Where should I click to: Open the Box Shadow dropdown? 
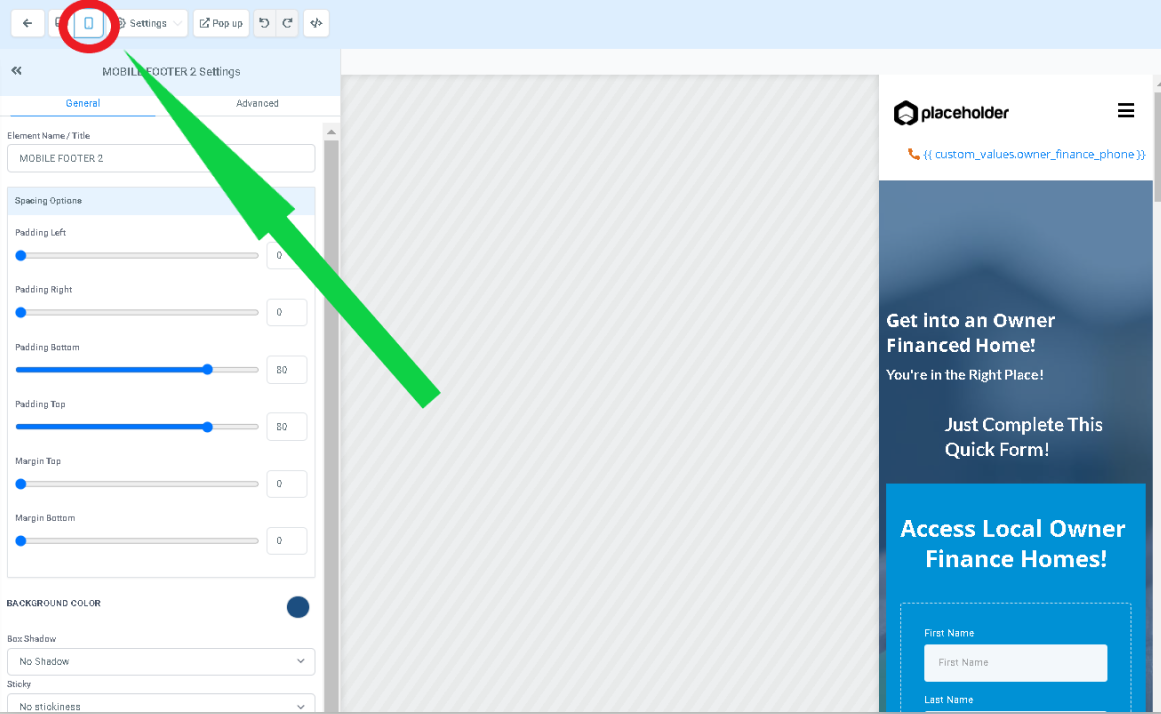[161, 661]
